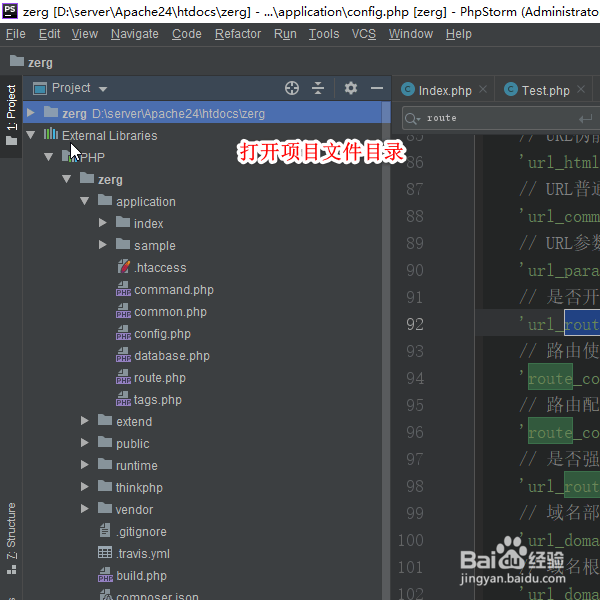Expand the index folder
This screenshot has height=600, width=600.
point(103,223)
